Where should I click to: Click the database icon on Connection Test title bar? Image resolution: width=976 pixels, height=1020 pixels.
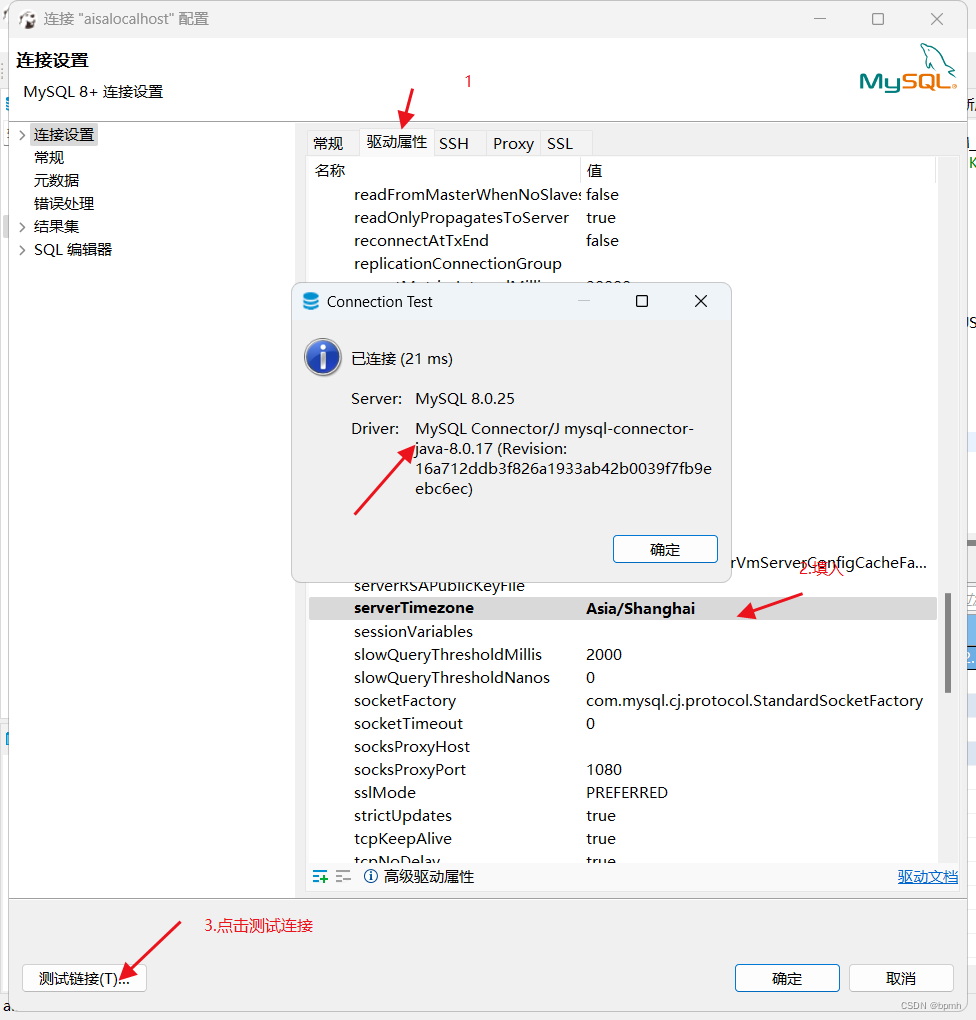tap(311, 301)
